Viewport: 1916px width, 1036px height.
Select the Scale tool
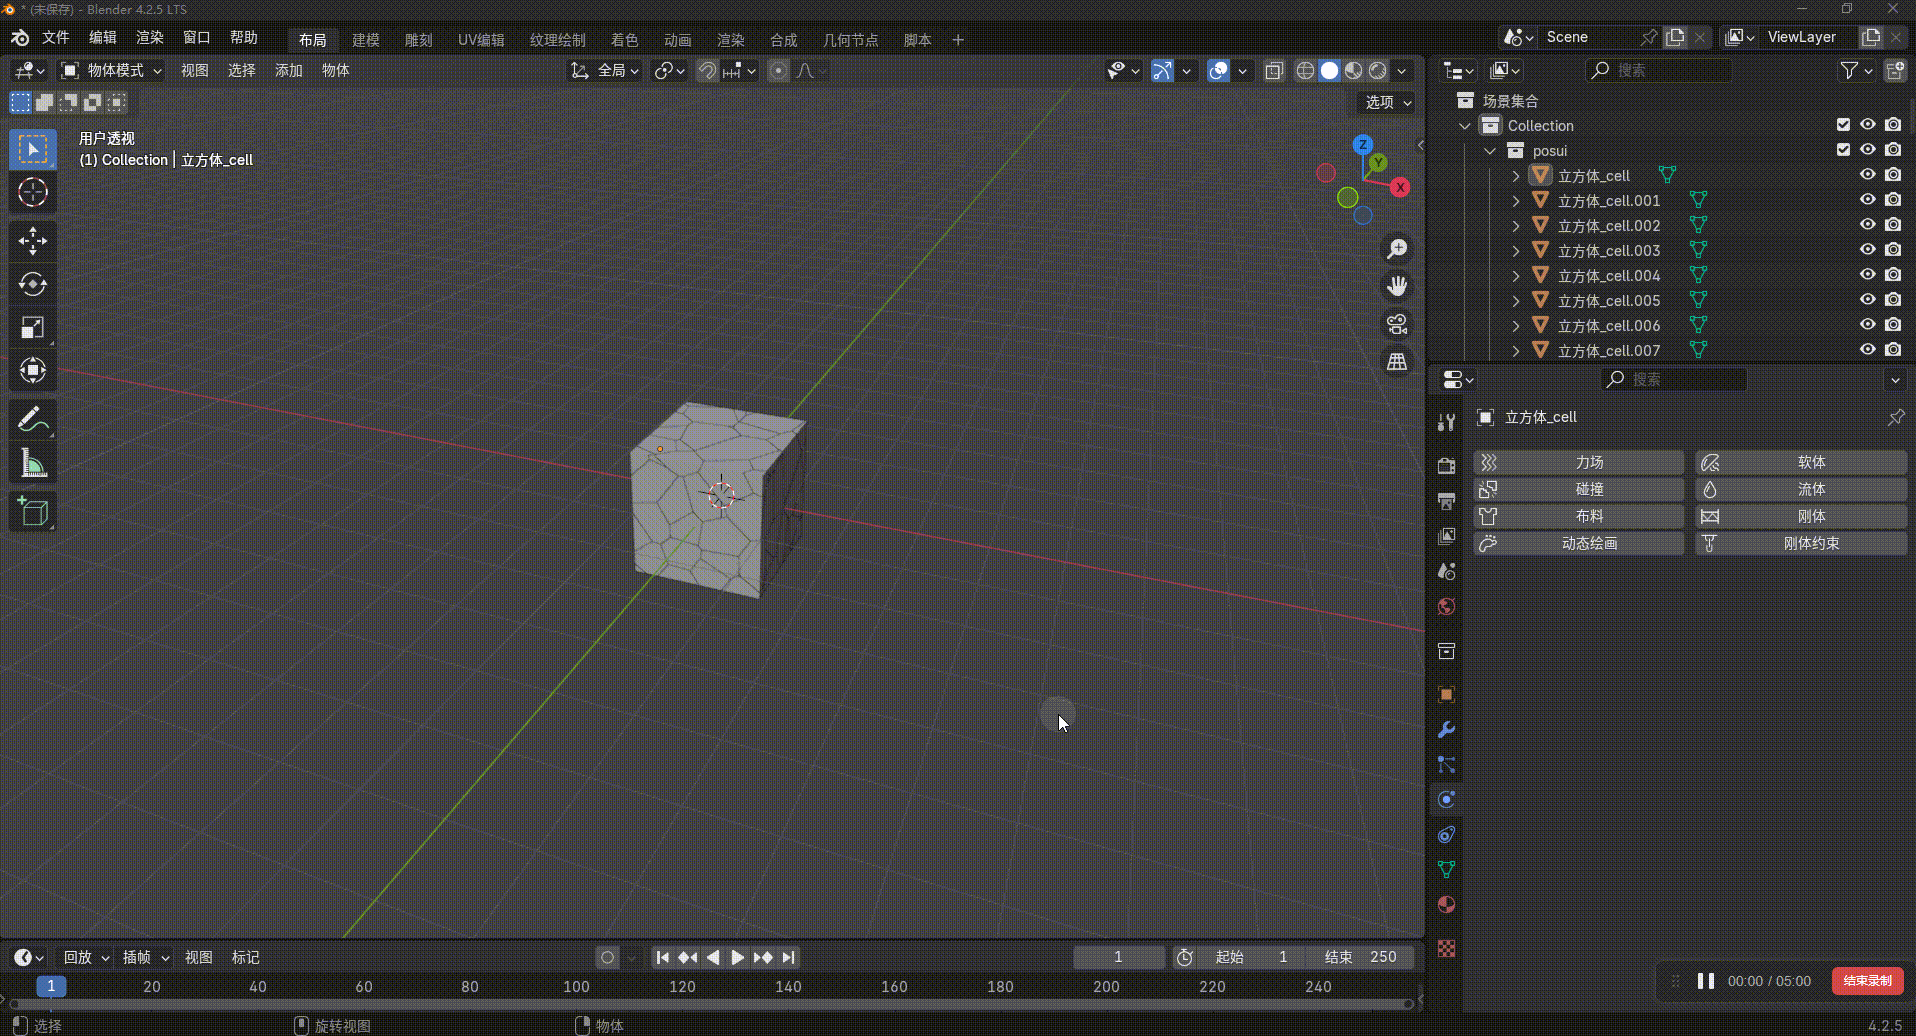[x=32, y=328]
